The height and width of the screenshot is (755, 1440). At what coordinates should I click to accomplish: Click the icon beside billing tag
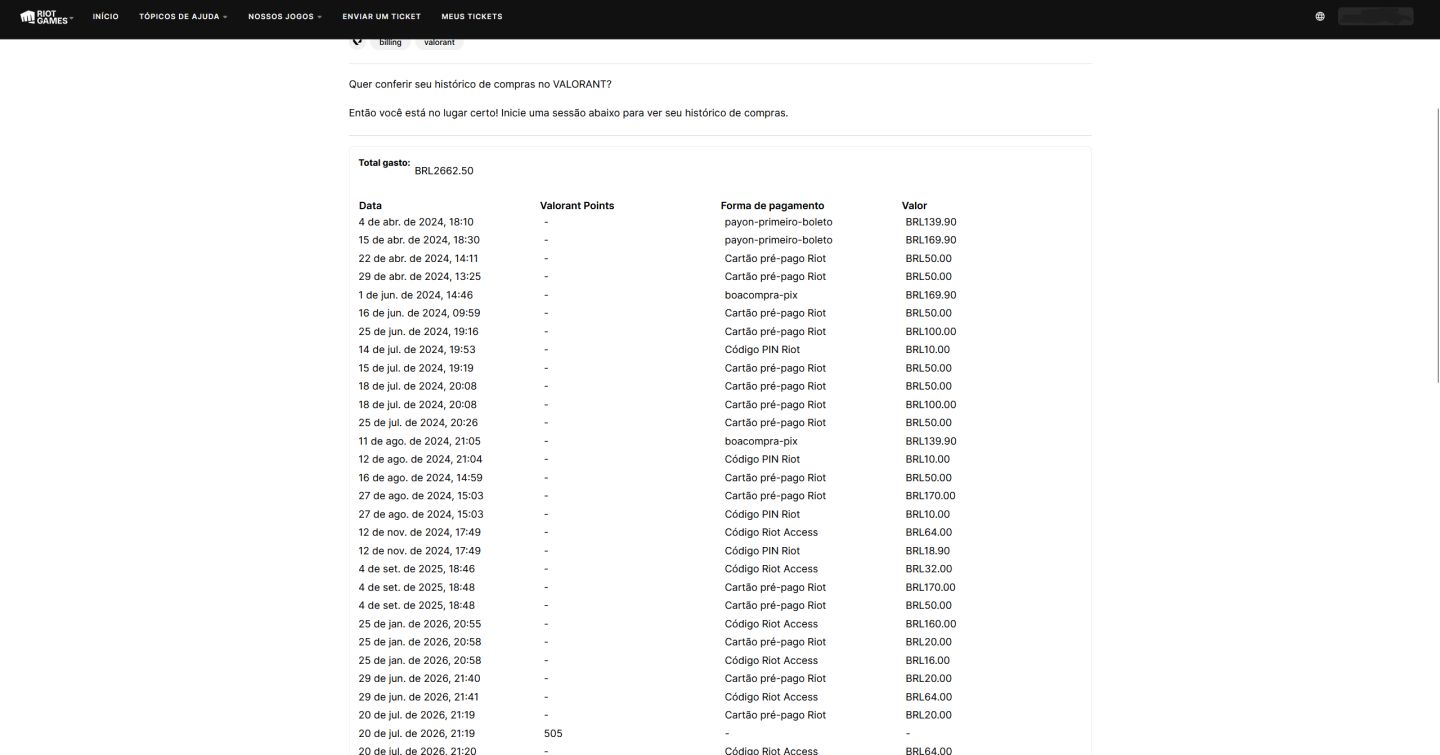[x=357, y=41]
